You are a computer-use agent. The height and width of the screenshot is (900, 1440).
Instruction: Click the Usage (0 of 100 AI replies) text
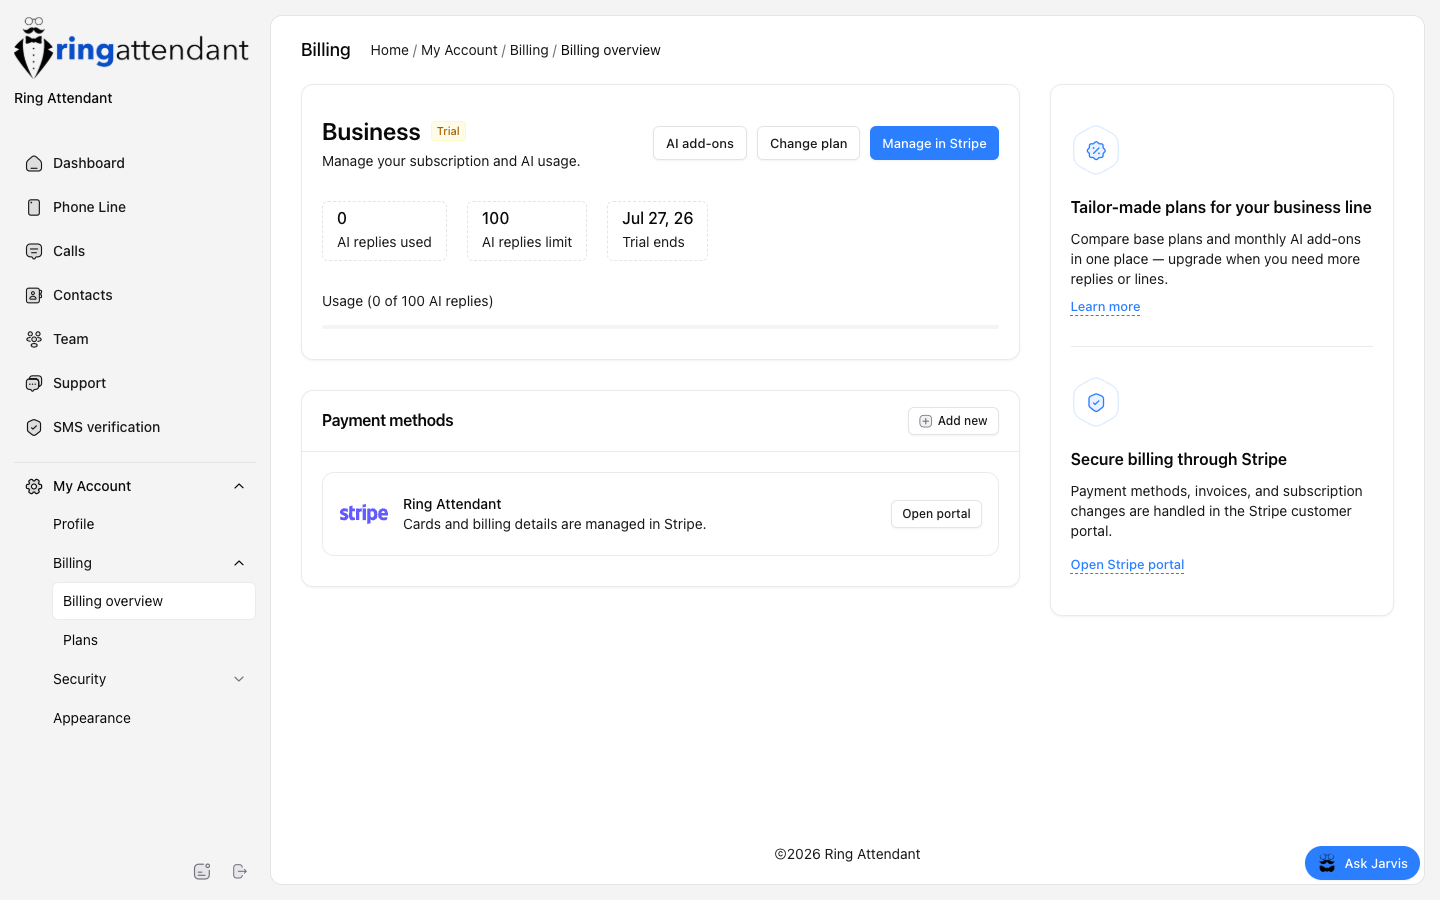(407, 301)
